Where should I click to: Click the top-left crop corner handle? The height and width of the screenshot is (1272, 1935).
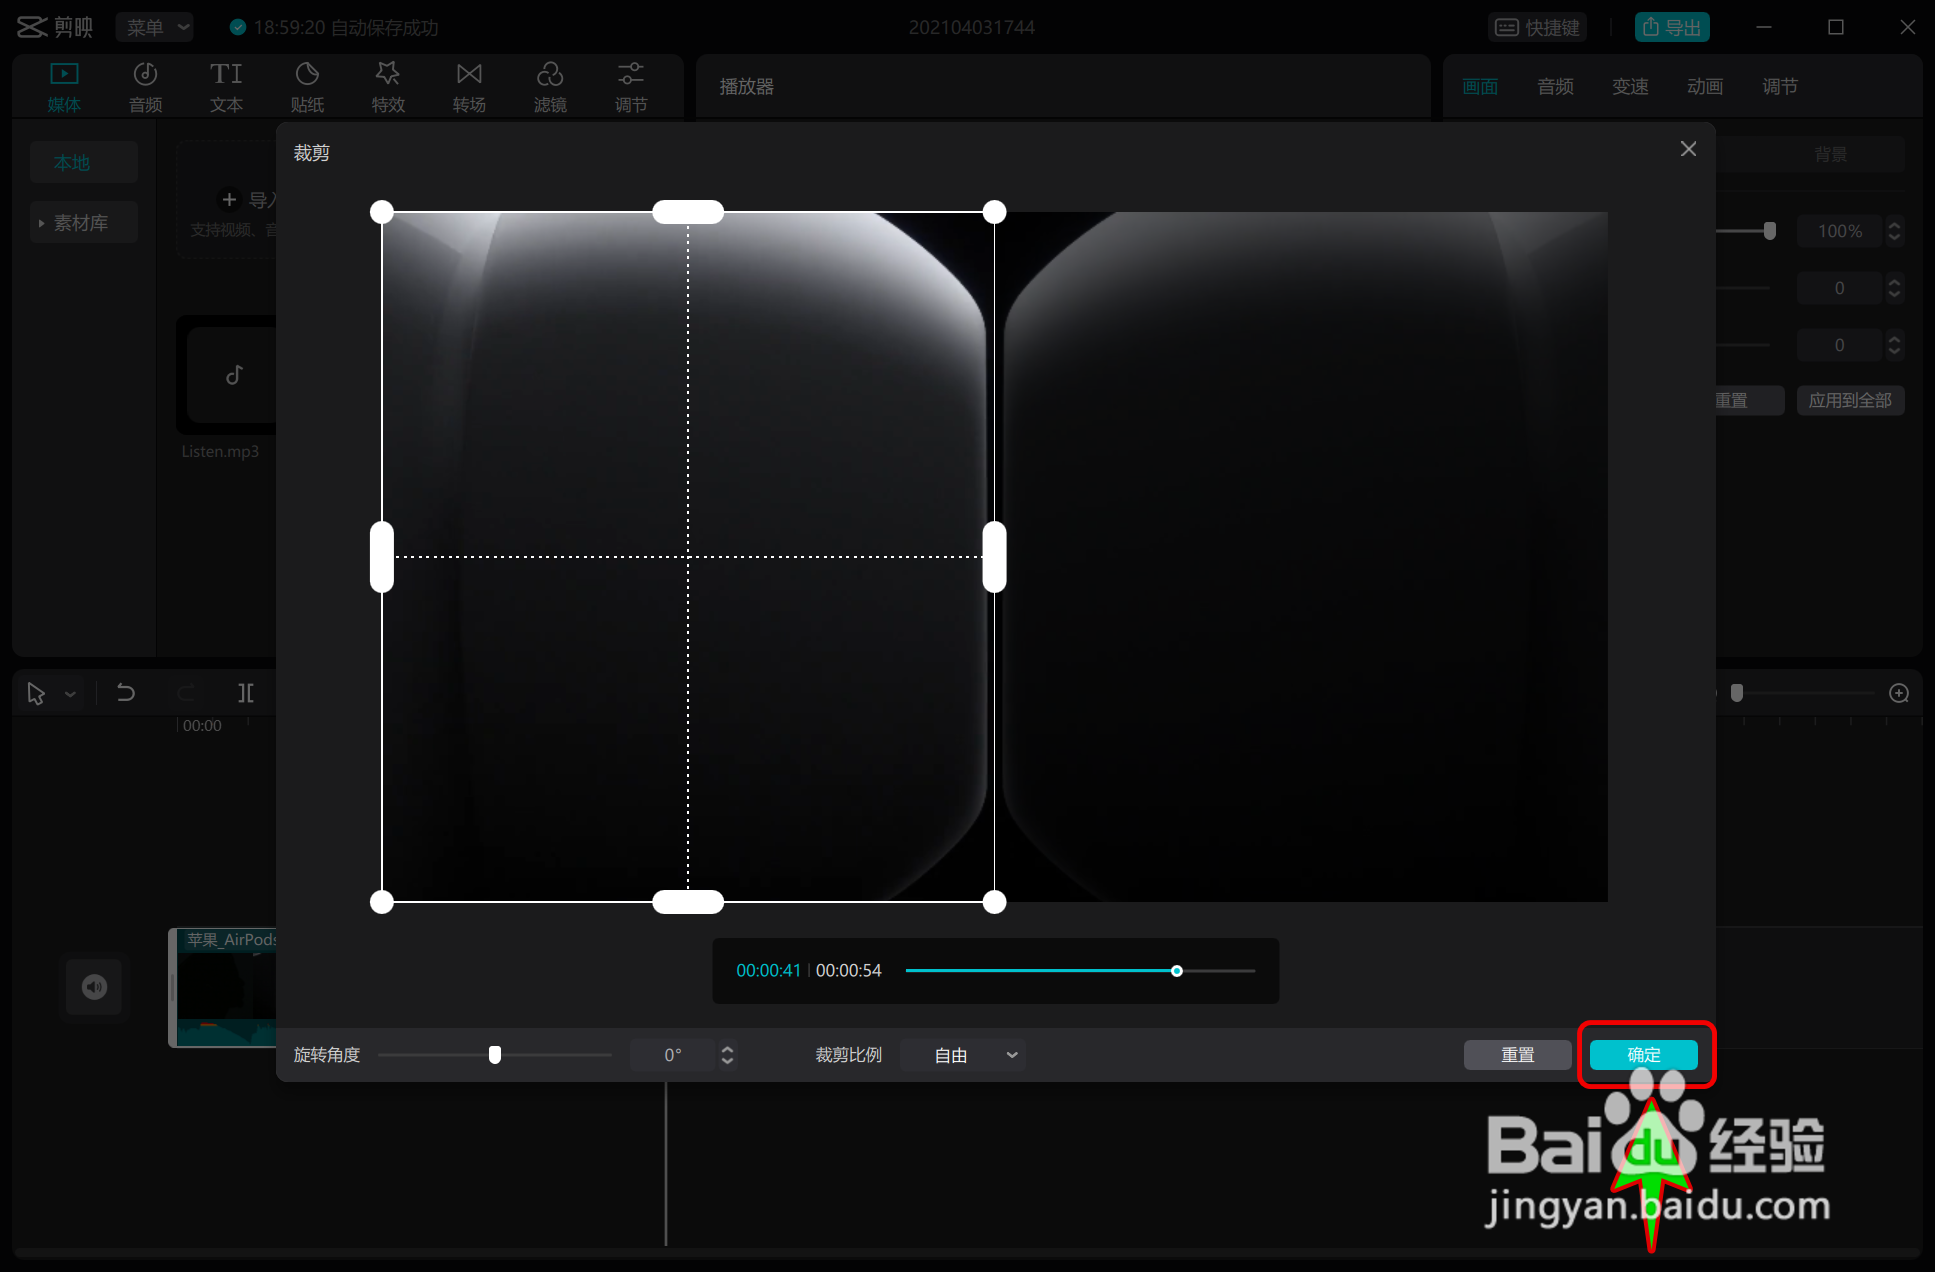(382, 212)
